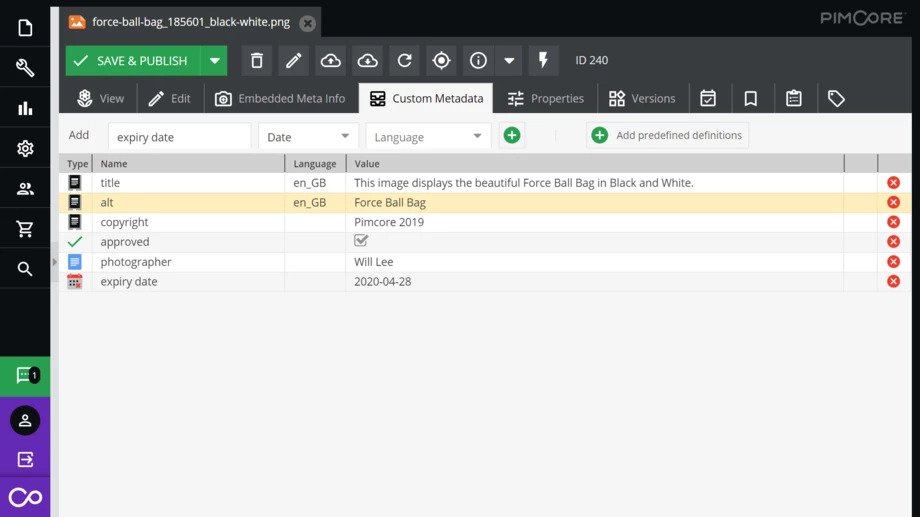Click the Value column header
The height and width of the screenshot is (517, 920).
pyautogui.click(x=595, y=164)
